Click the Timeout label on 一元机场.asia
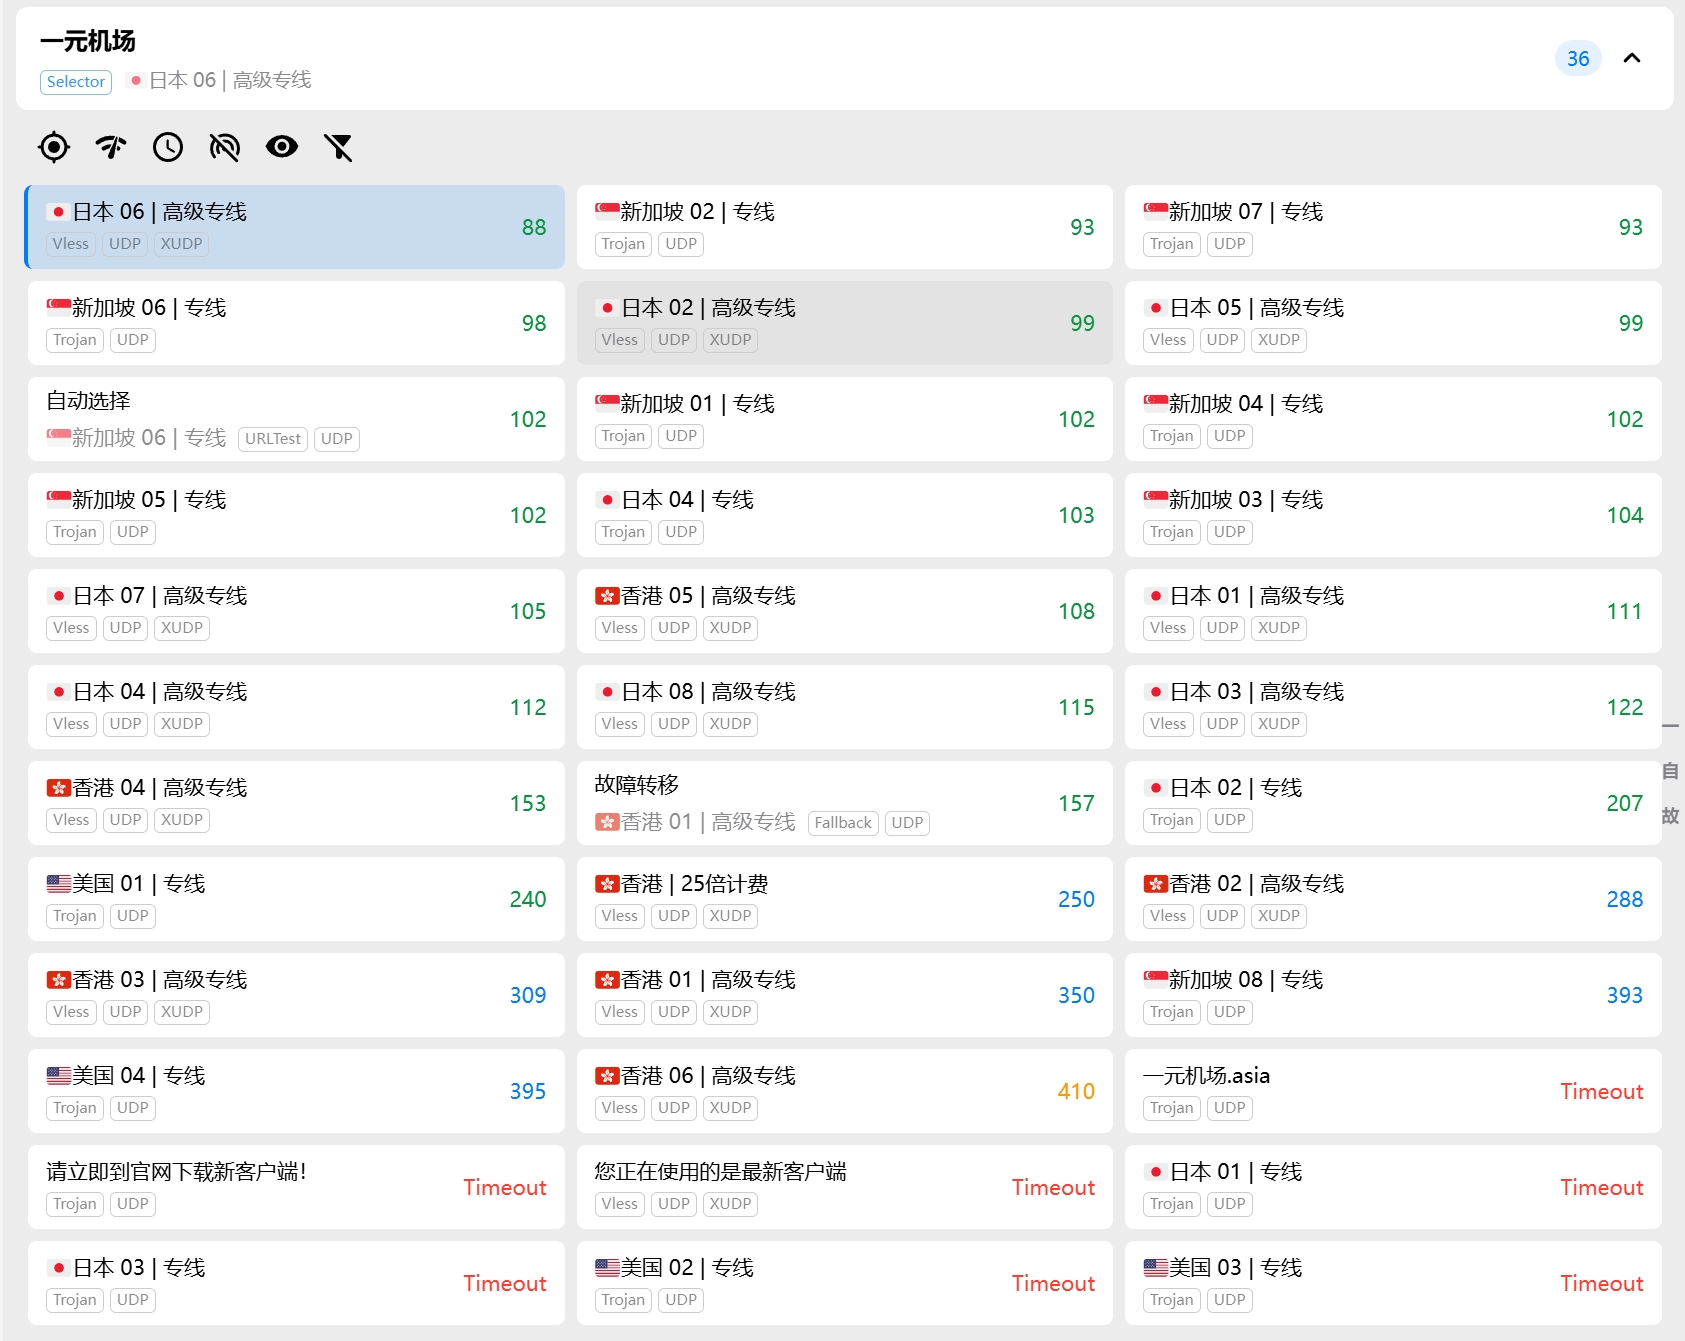Screen dimensions: 1685x1341 pyautogui.click(x=1601, y=1092)
